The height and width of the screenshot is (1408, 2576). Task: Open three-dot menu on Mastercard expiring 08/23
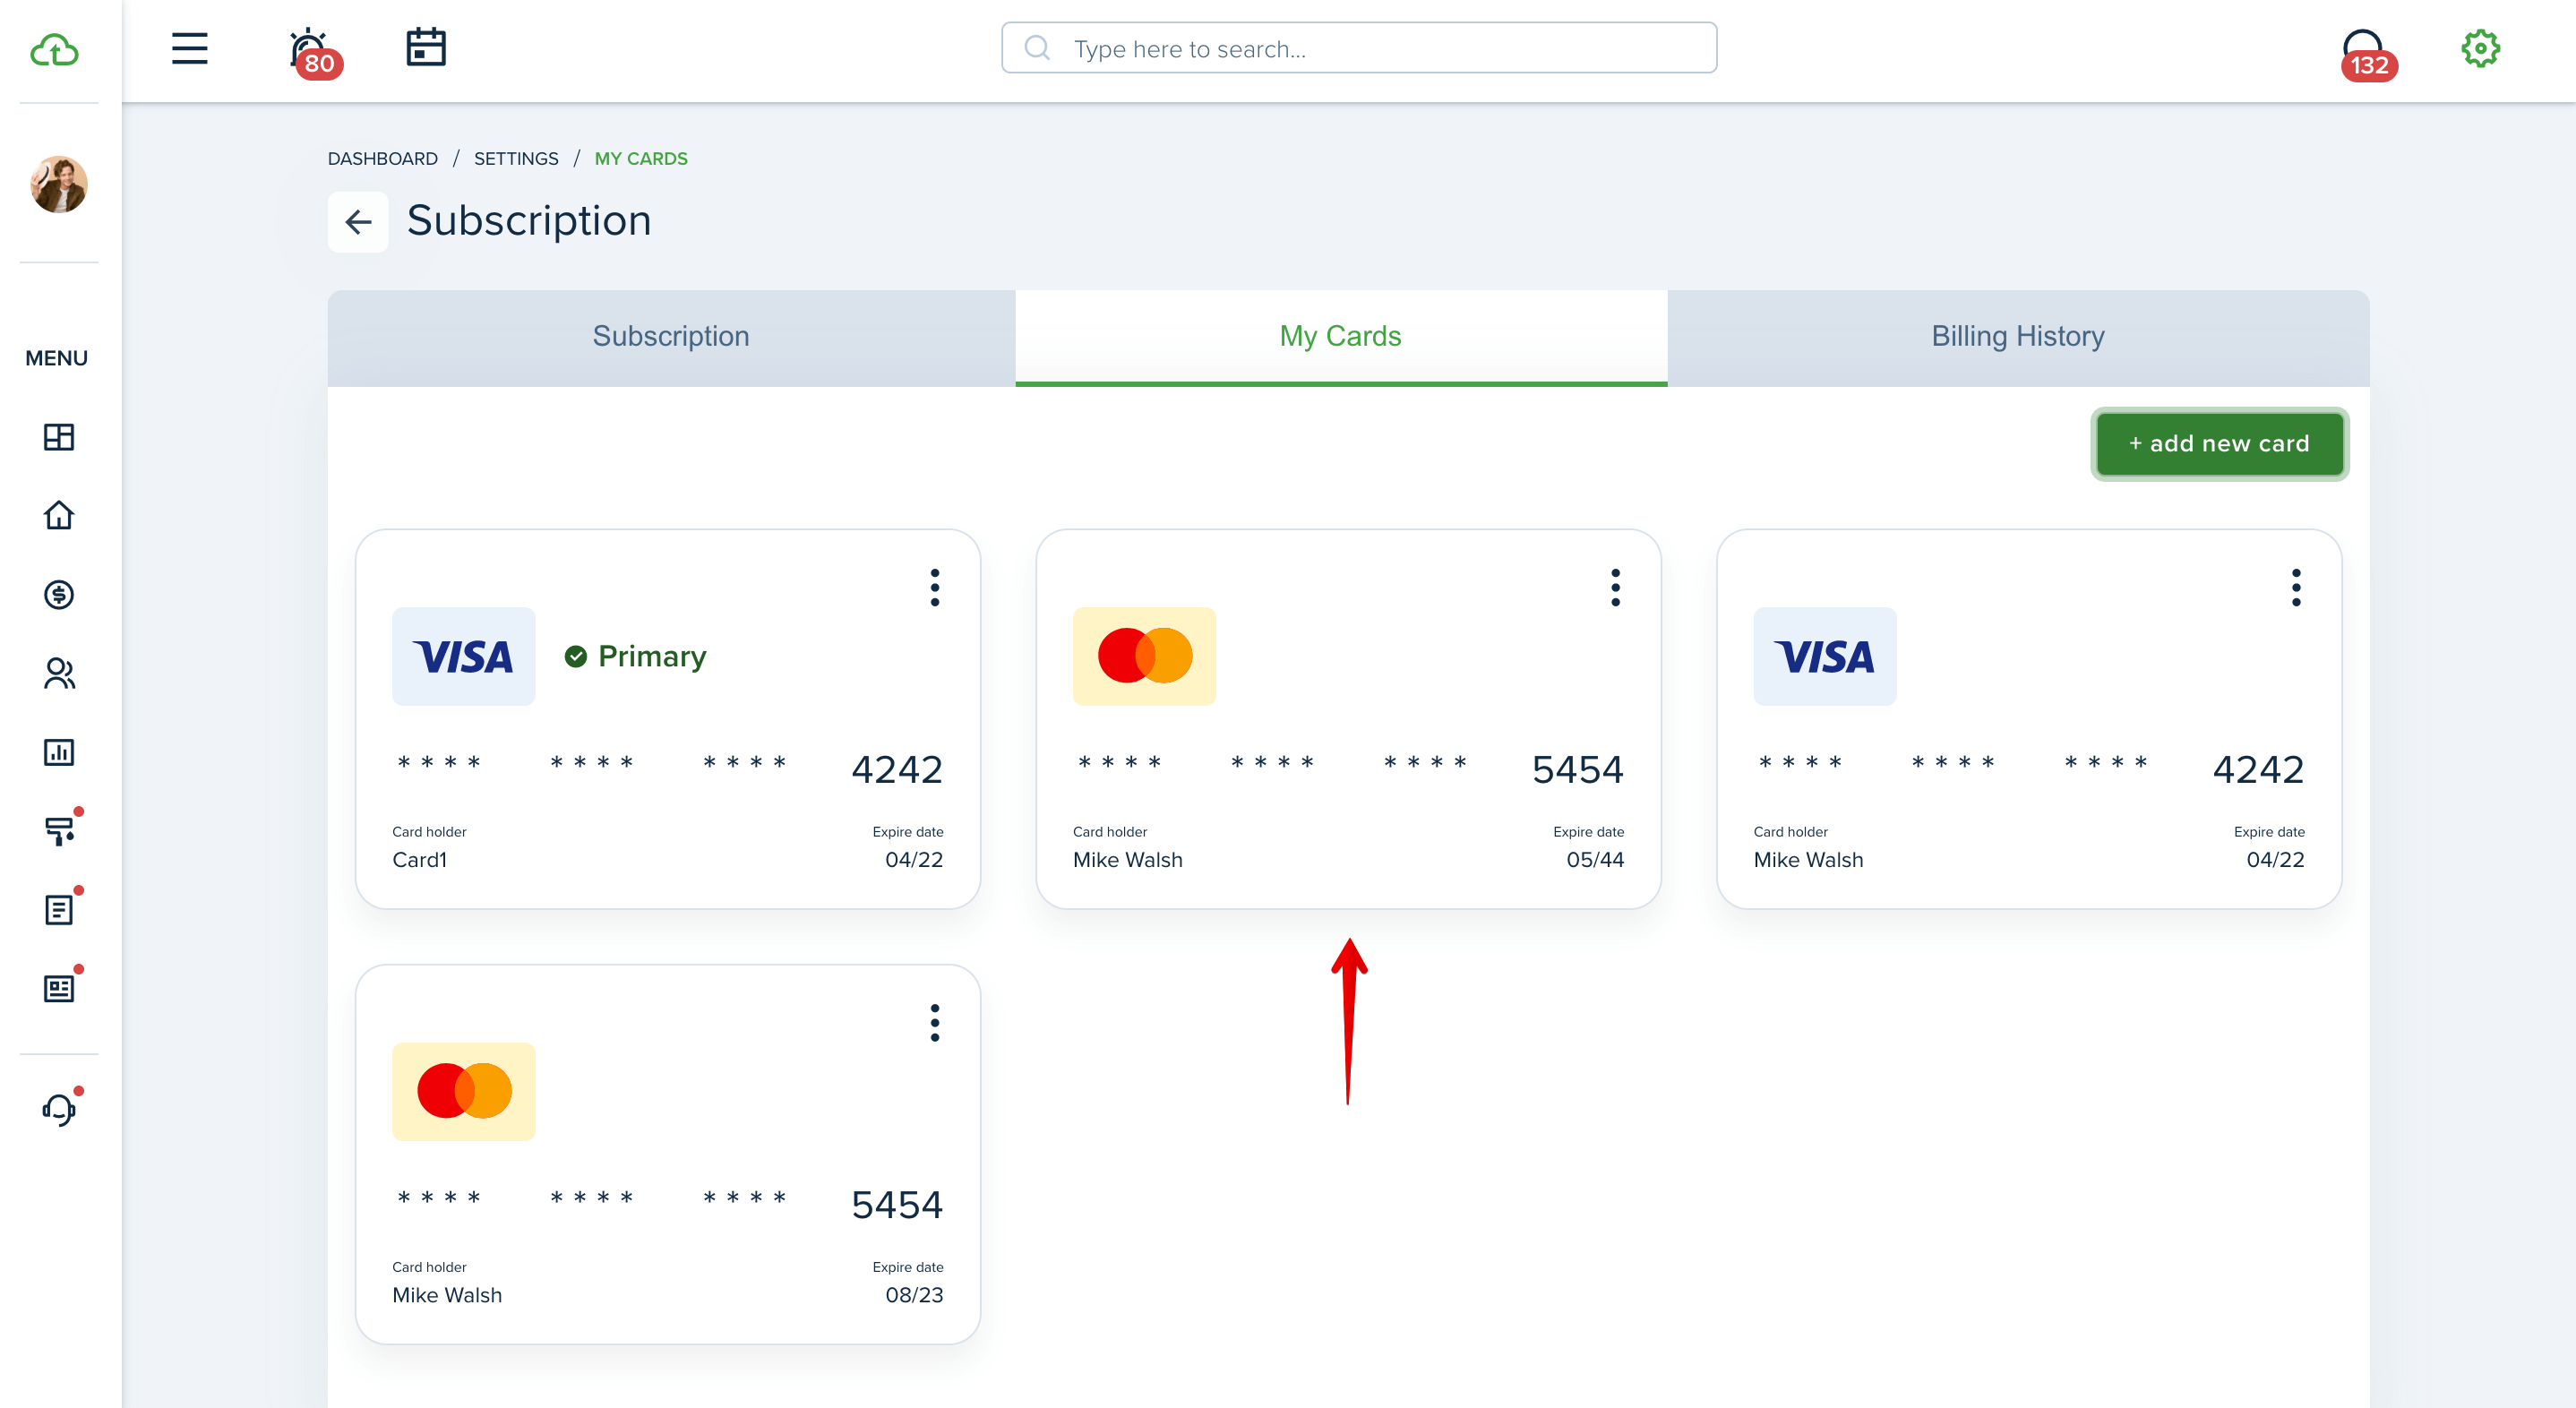pos(935,1023)
